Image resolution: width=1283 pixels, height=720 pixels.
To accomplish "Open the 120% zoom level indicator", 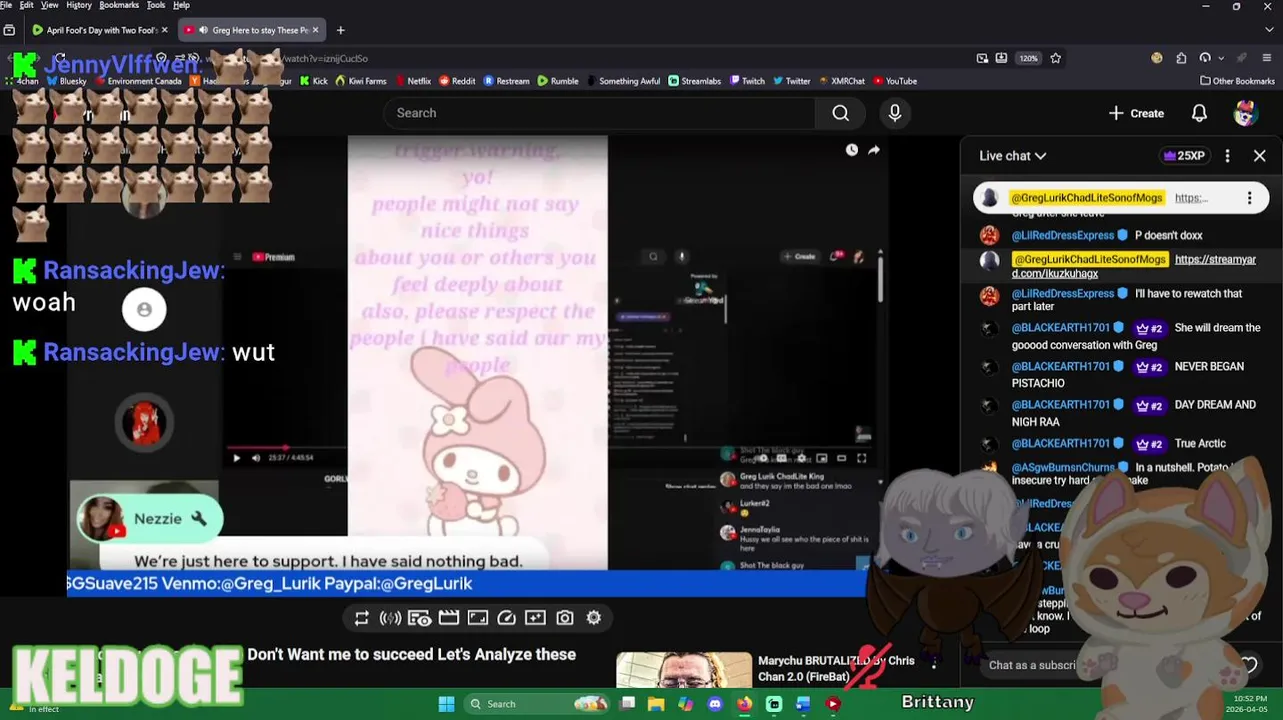I will (x=1029, y=58).
